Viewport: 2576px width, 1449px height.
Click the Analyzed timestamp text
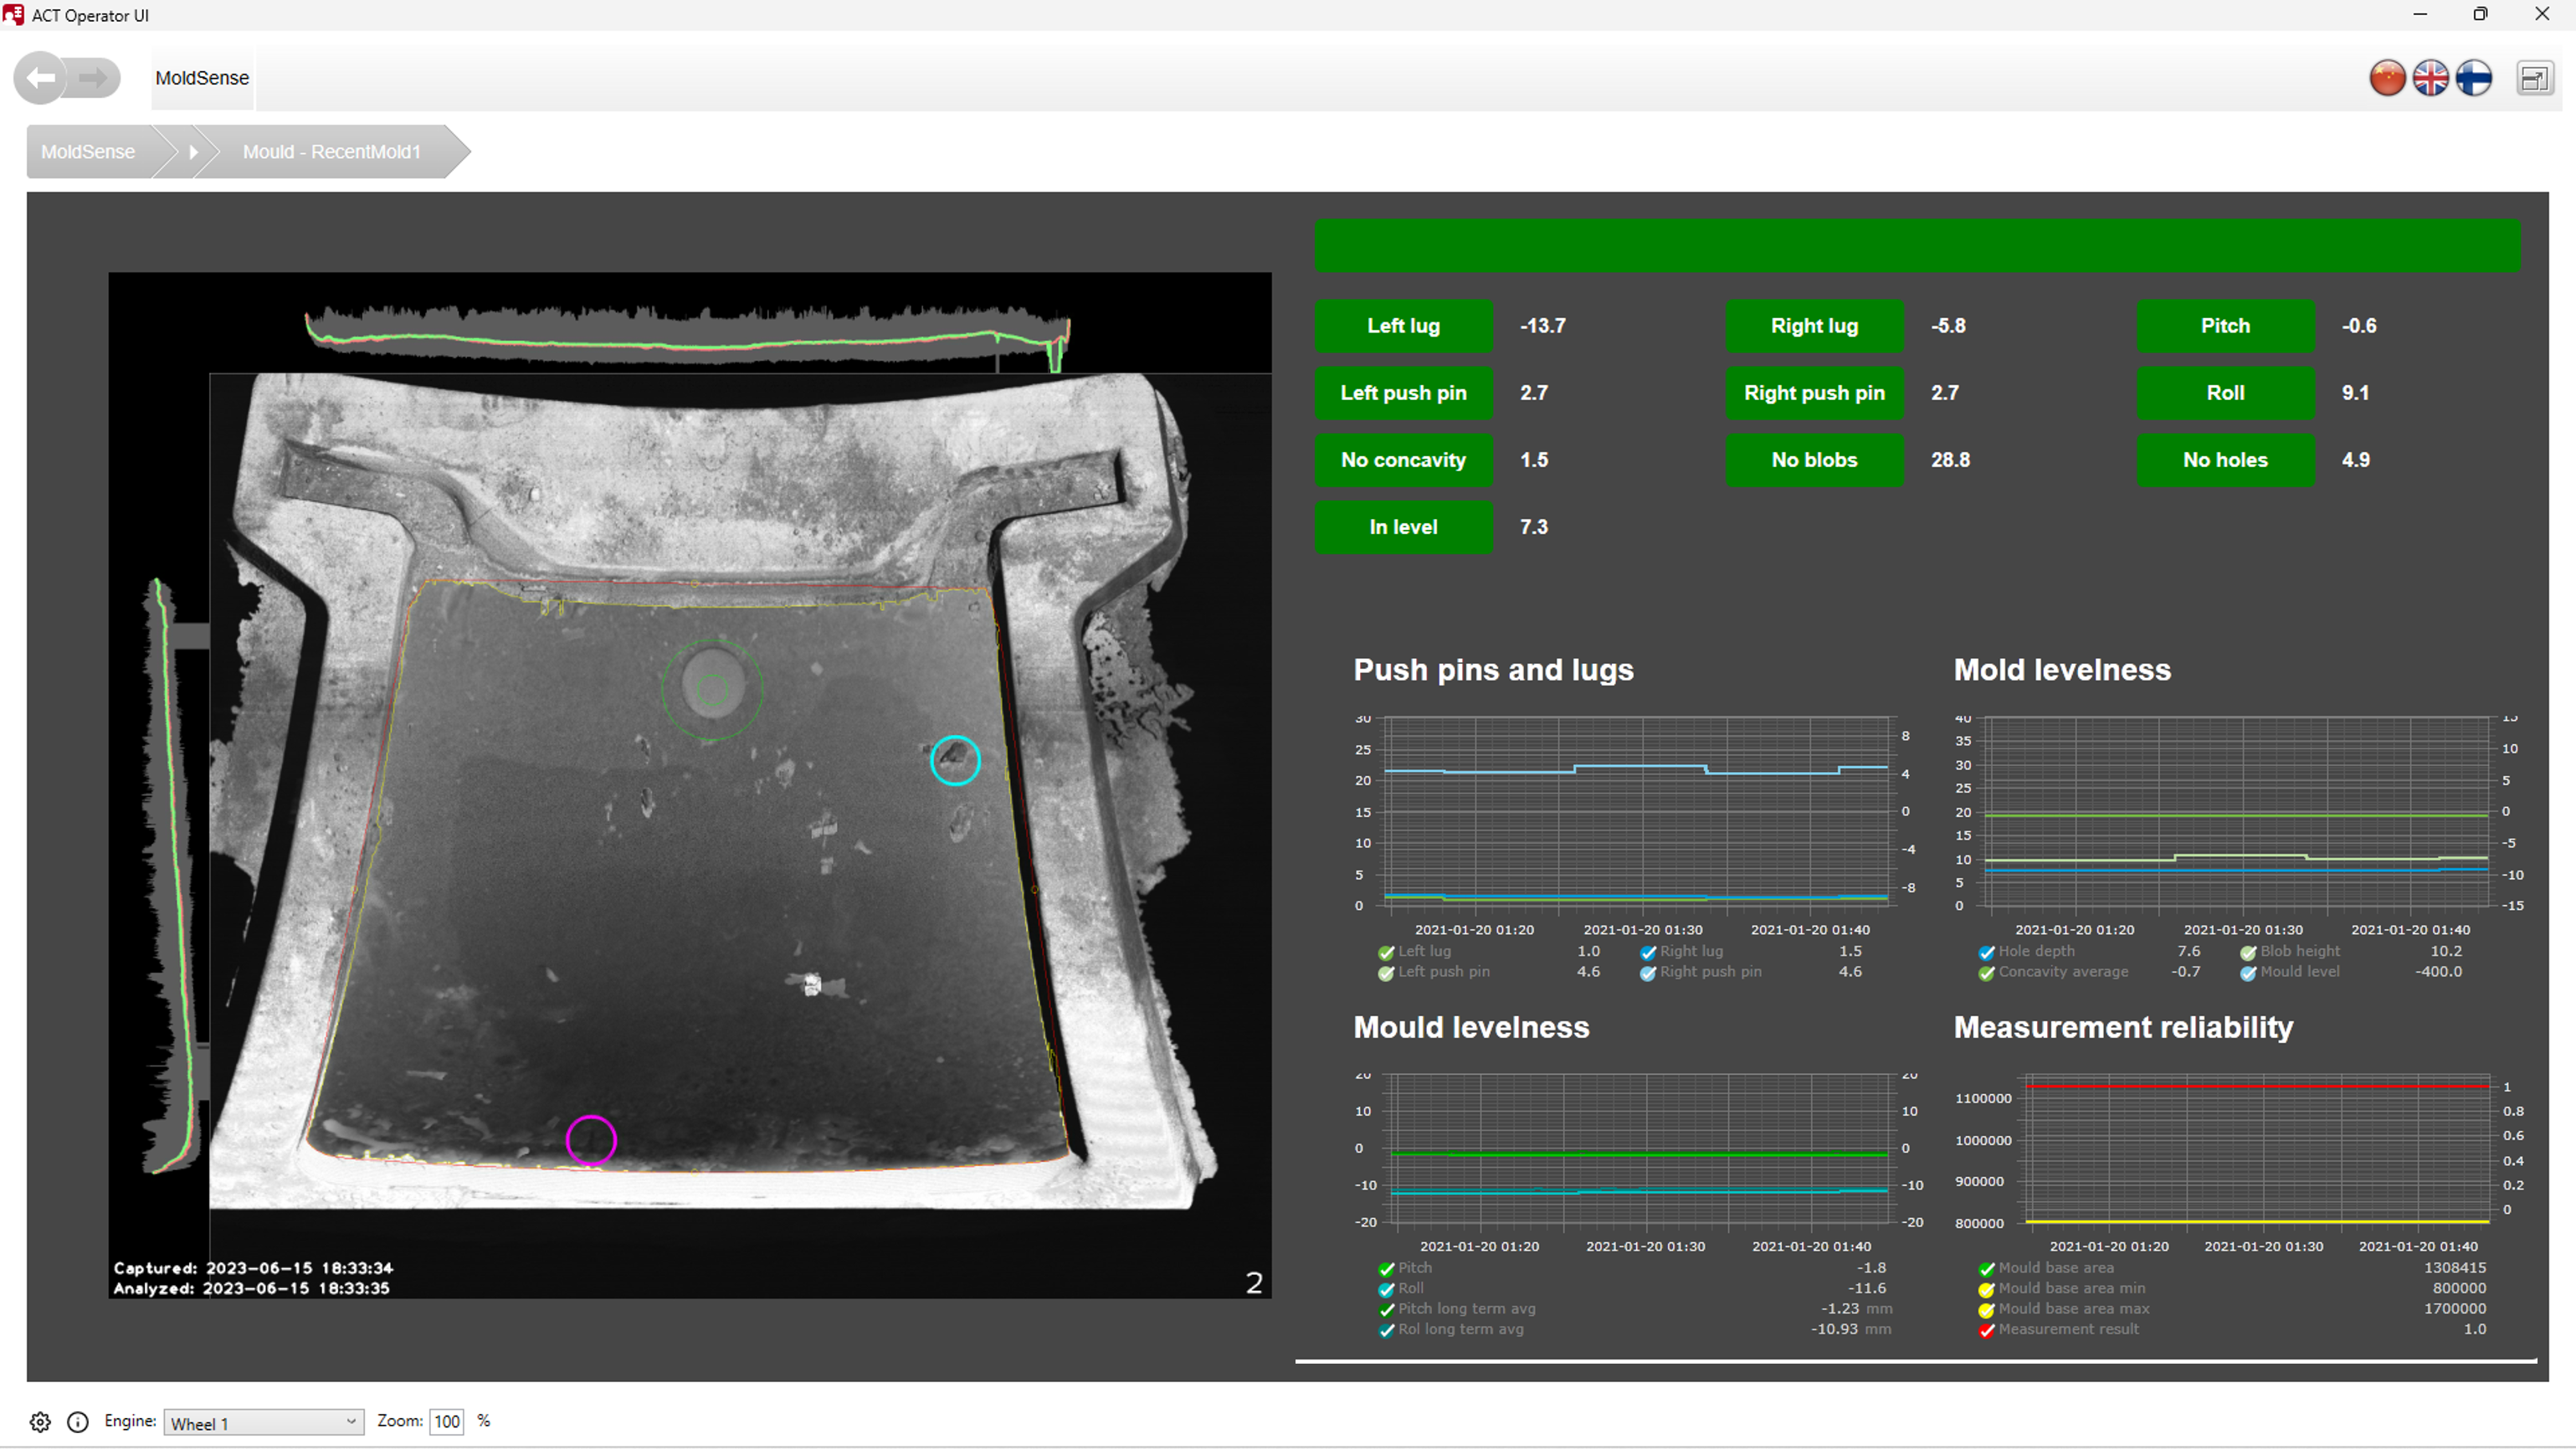pos(251,1288)
